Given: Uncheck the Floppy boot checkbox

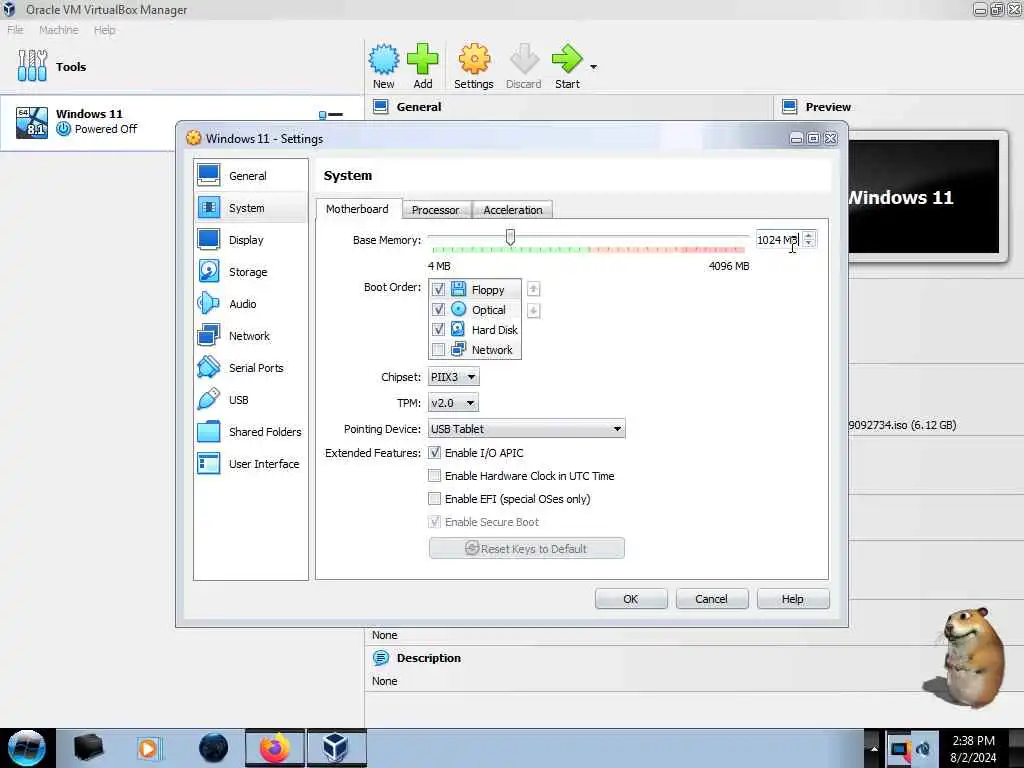Looking at the screenshot, I should (438, 289).
